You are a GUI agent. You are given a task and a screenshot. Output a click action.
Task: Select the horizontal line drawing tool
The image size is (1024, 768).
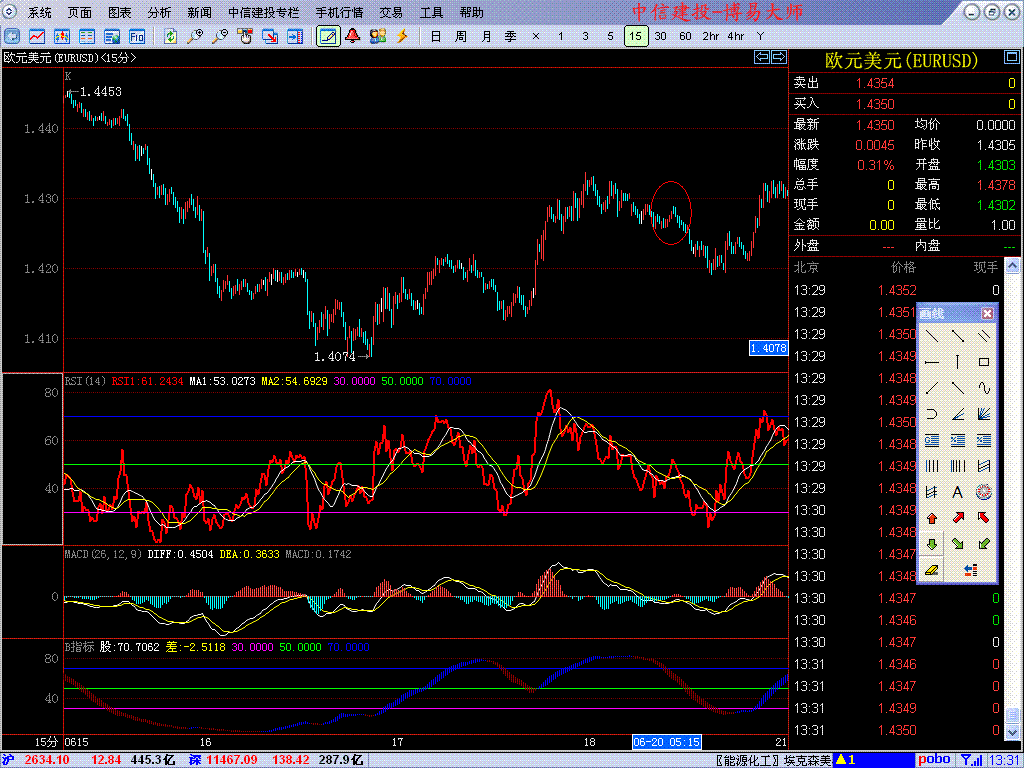(x=932, y=362)
